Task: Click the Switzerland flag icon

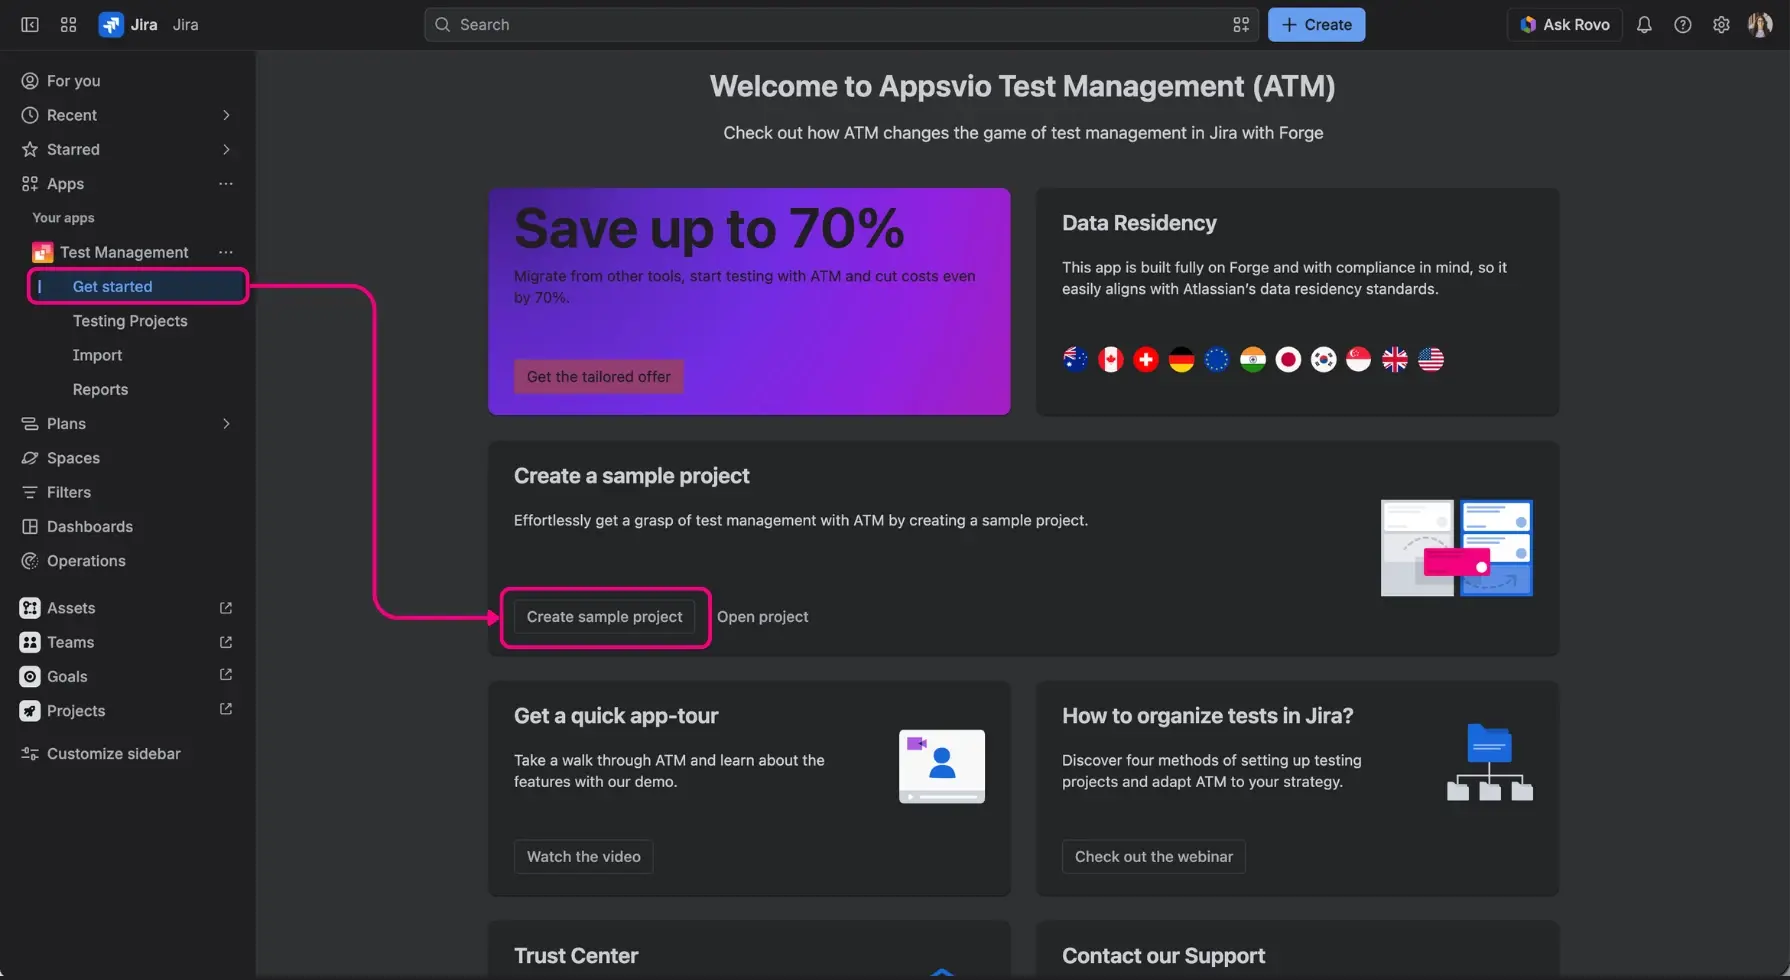Action: pyautogui.click(x=1146, y=359)
